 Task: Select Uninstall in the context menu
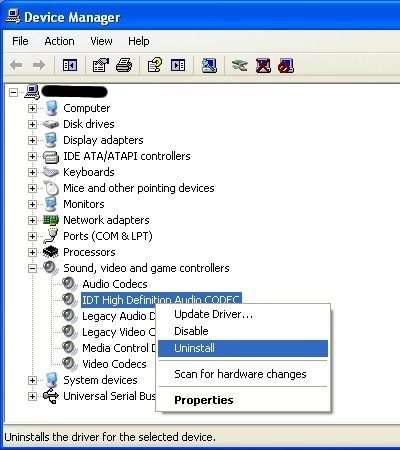pos(243,348)
